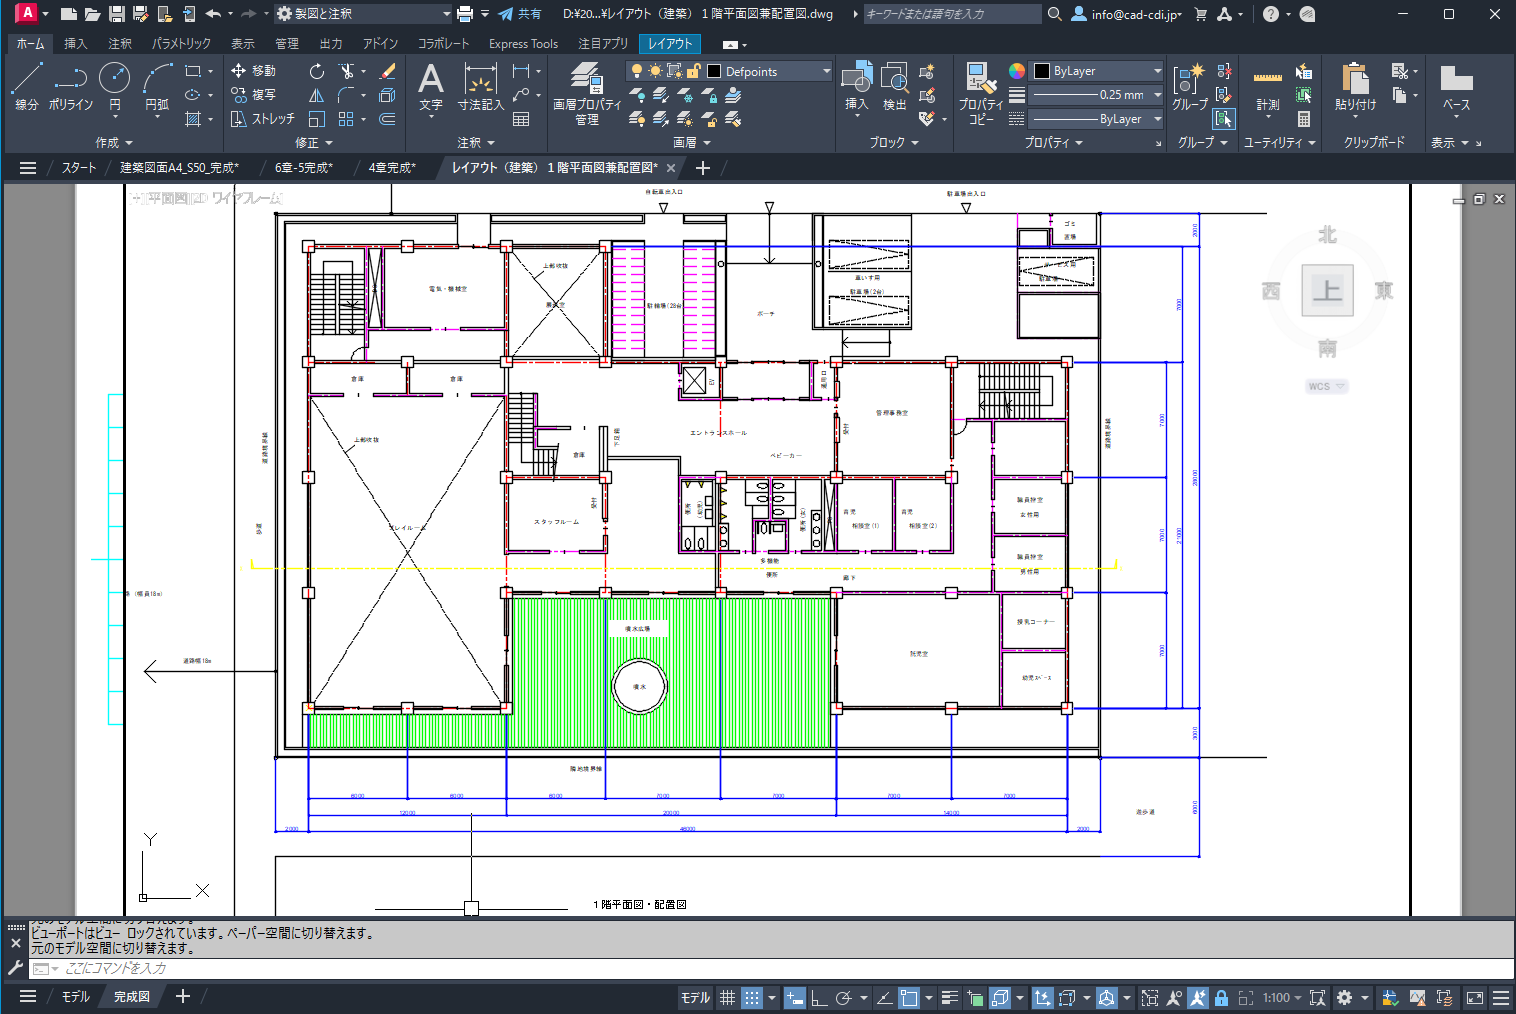Open the 0.25 mm lineweight dropdown
The height and width of the screenshot is (1014, 1516).
click(1157, 95)
